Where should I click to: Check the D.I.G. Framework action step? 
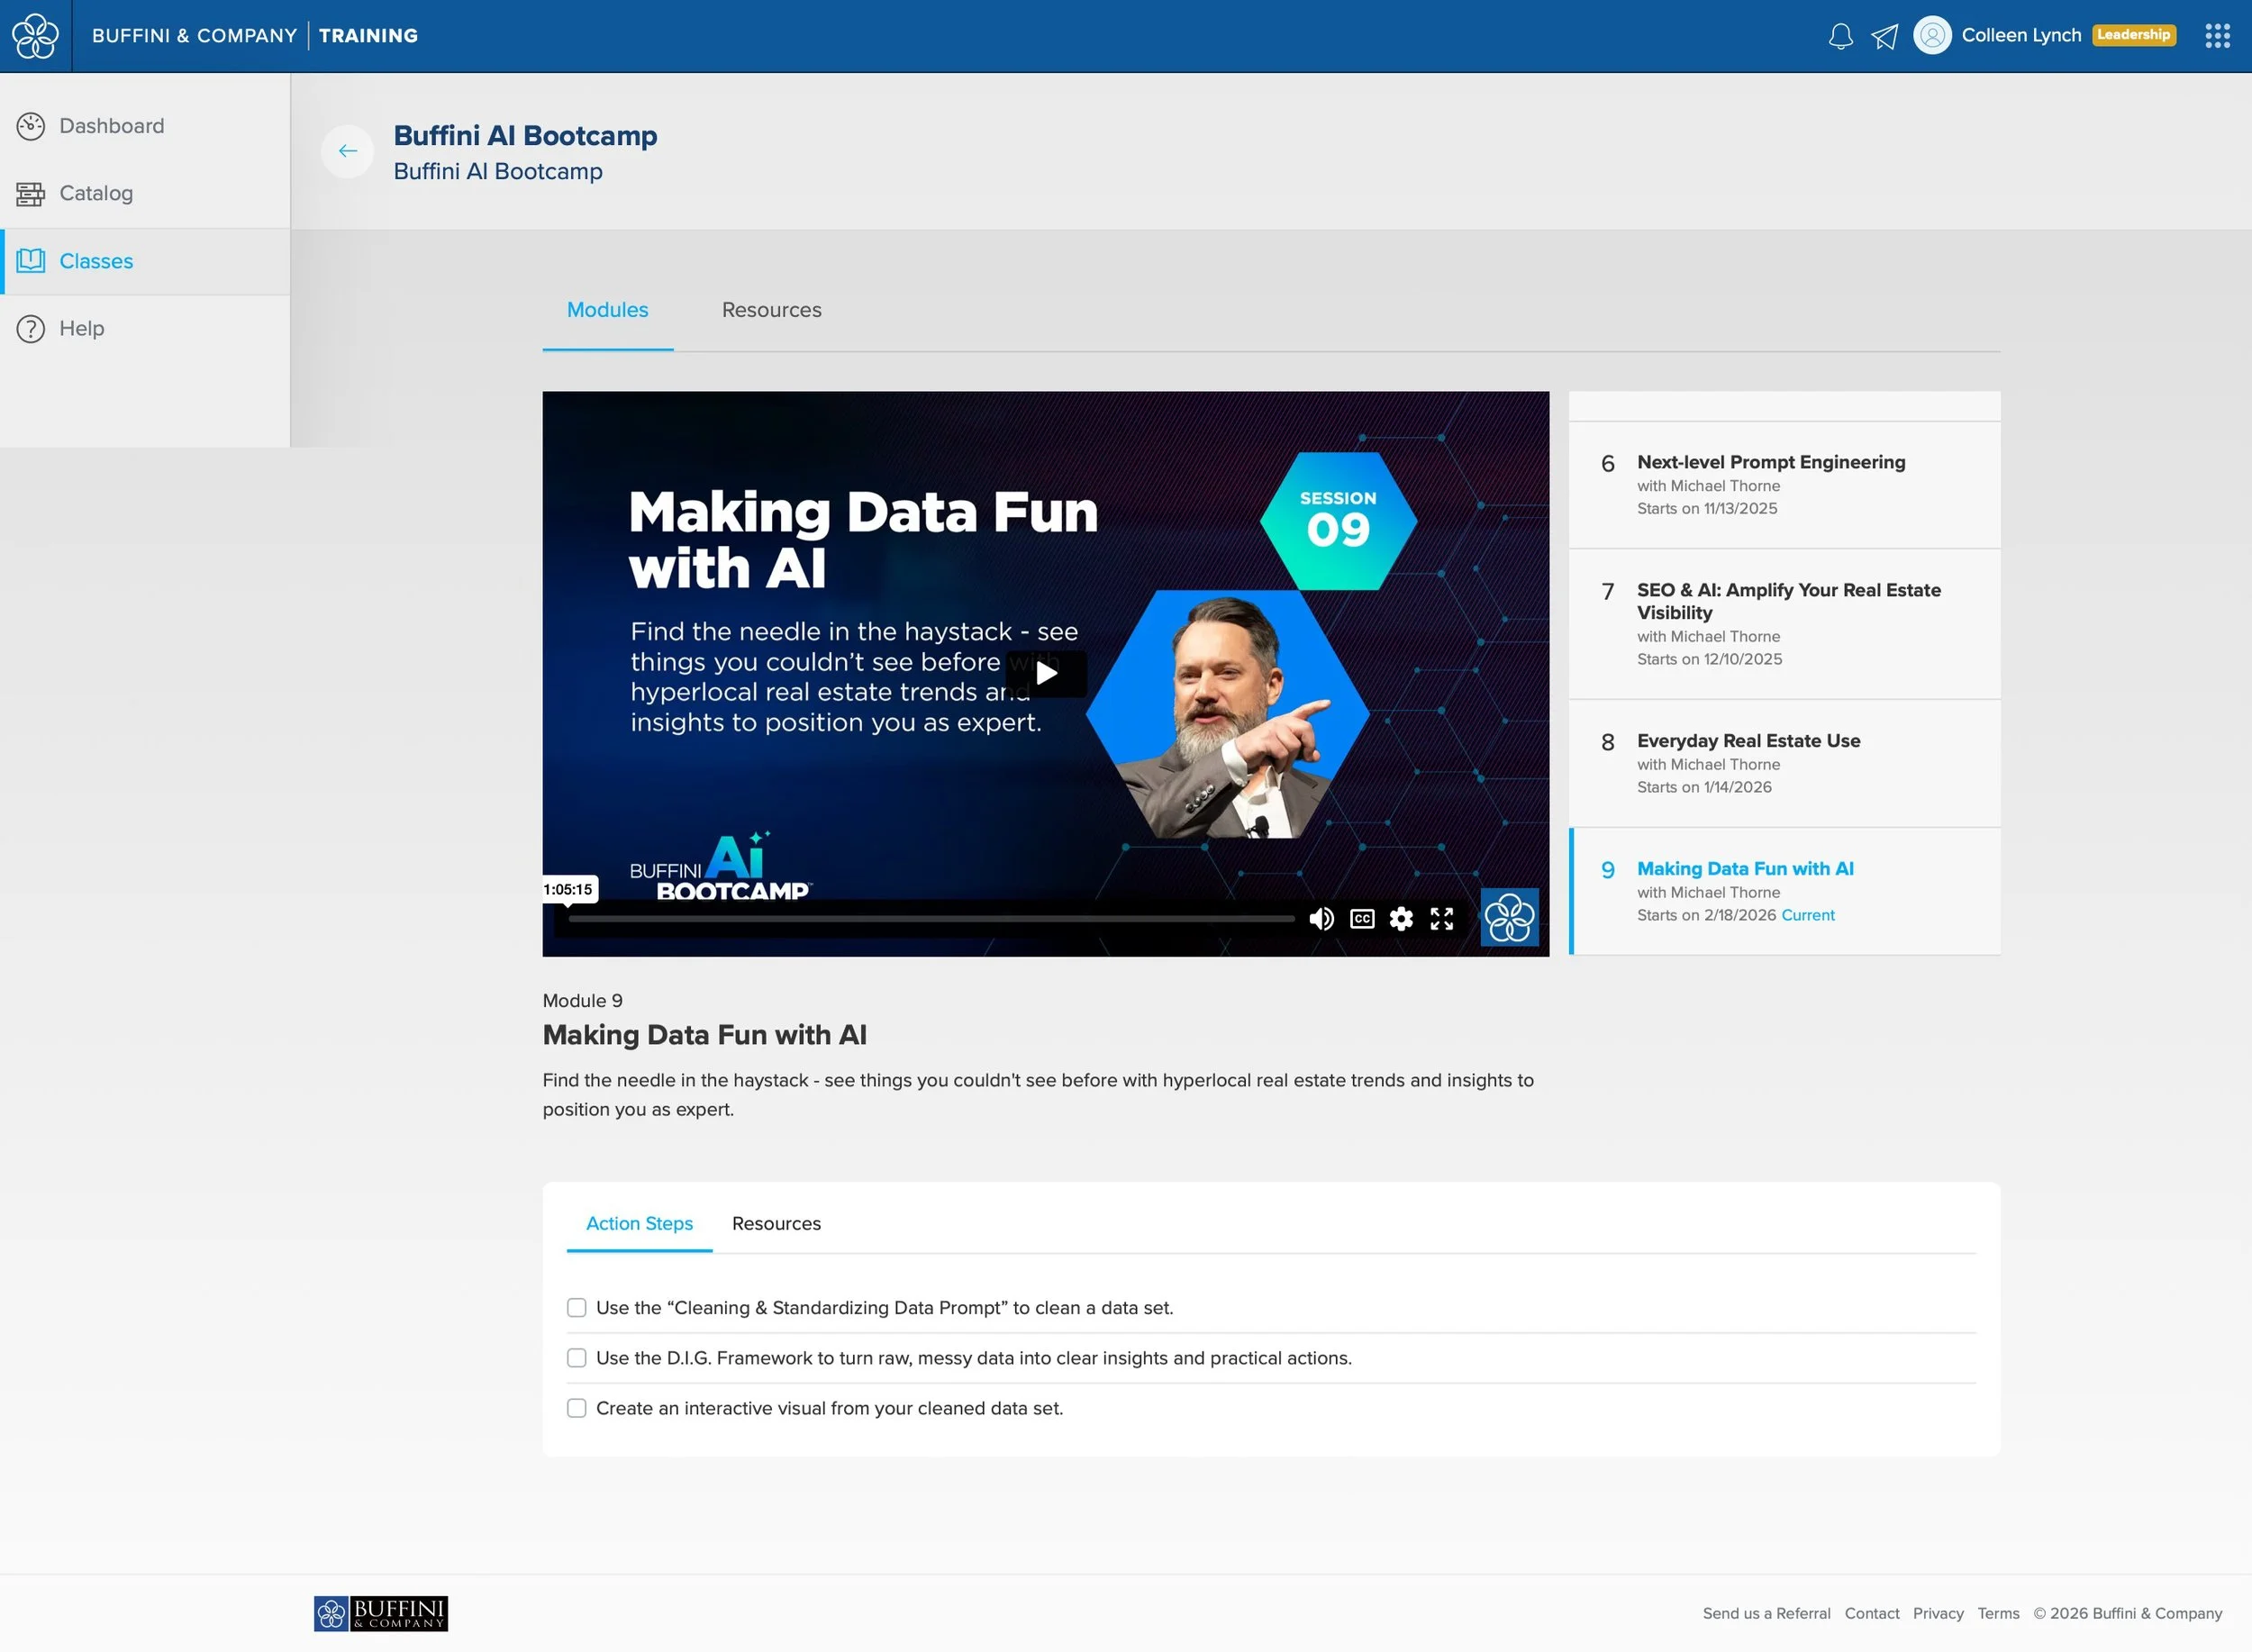576,1357
